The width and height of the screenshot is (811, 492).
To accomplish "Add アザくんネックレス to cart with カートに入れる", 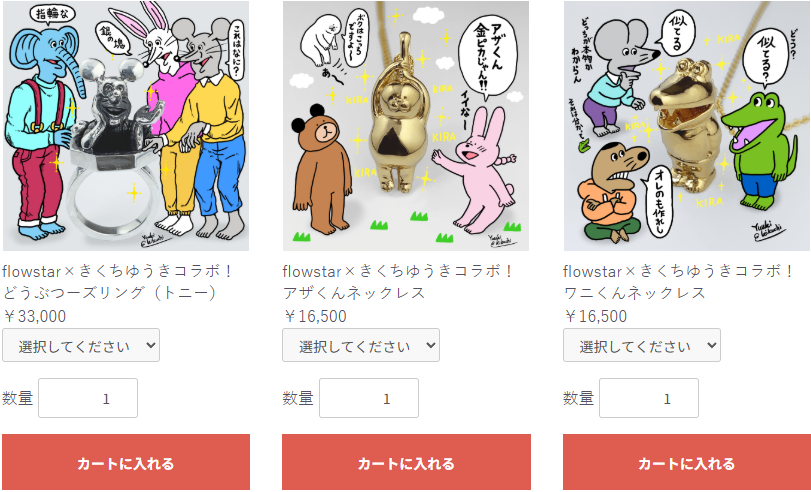I will click(x=407, y=462).
